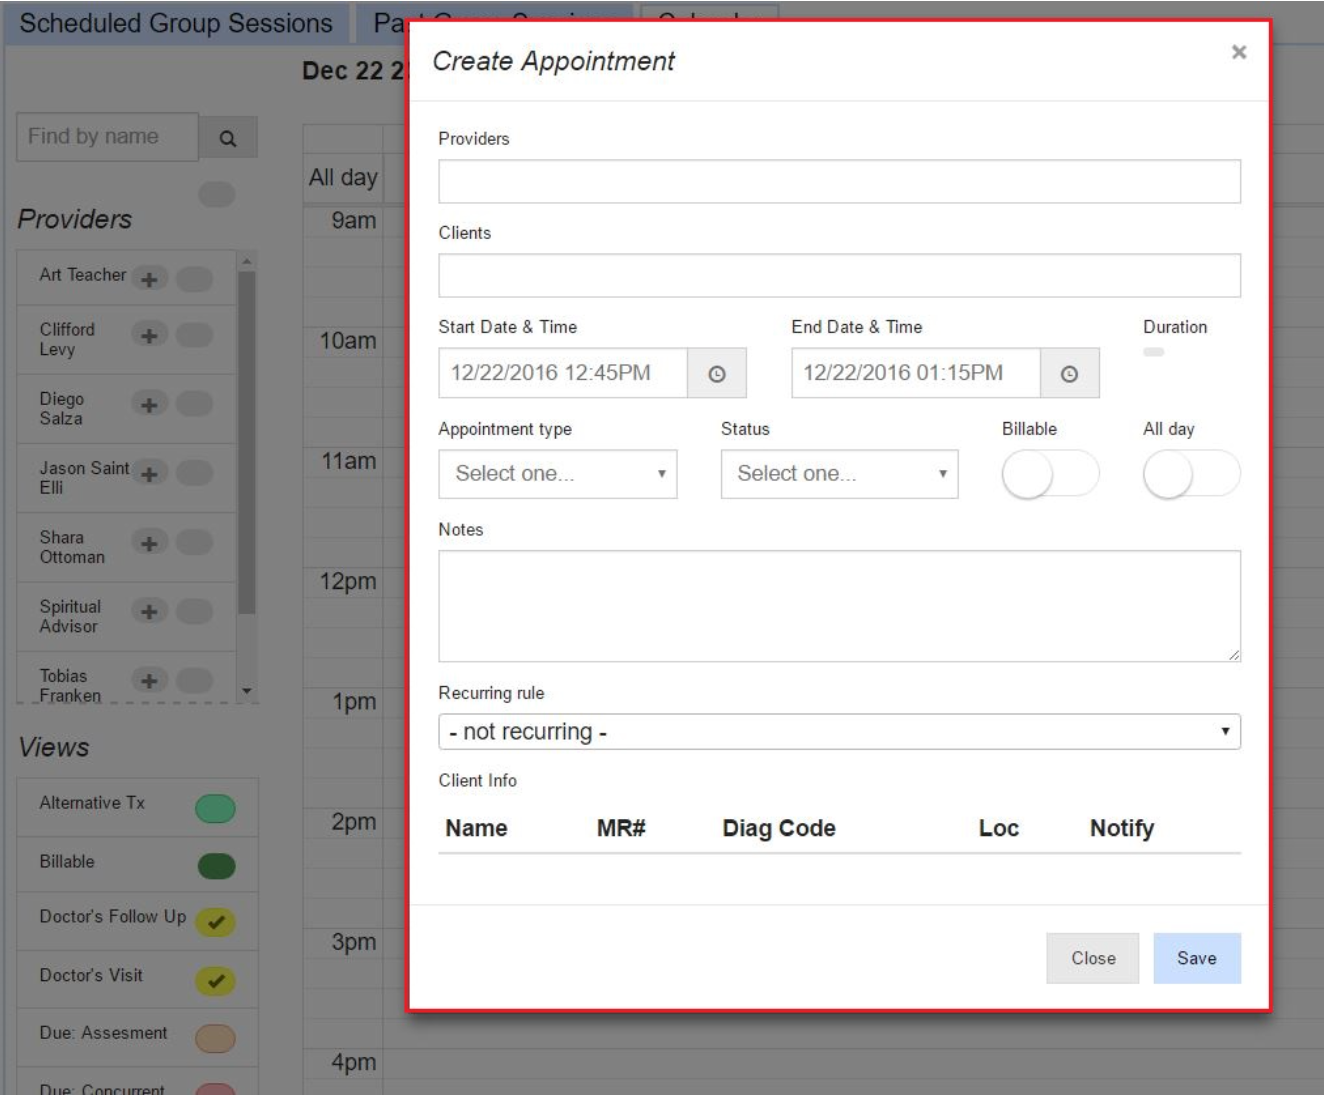Click the Close button in the dialog footer
The width and height of the screenshot is (1324, 1098).
pos(1092,958)
